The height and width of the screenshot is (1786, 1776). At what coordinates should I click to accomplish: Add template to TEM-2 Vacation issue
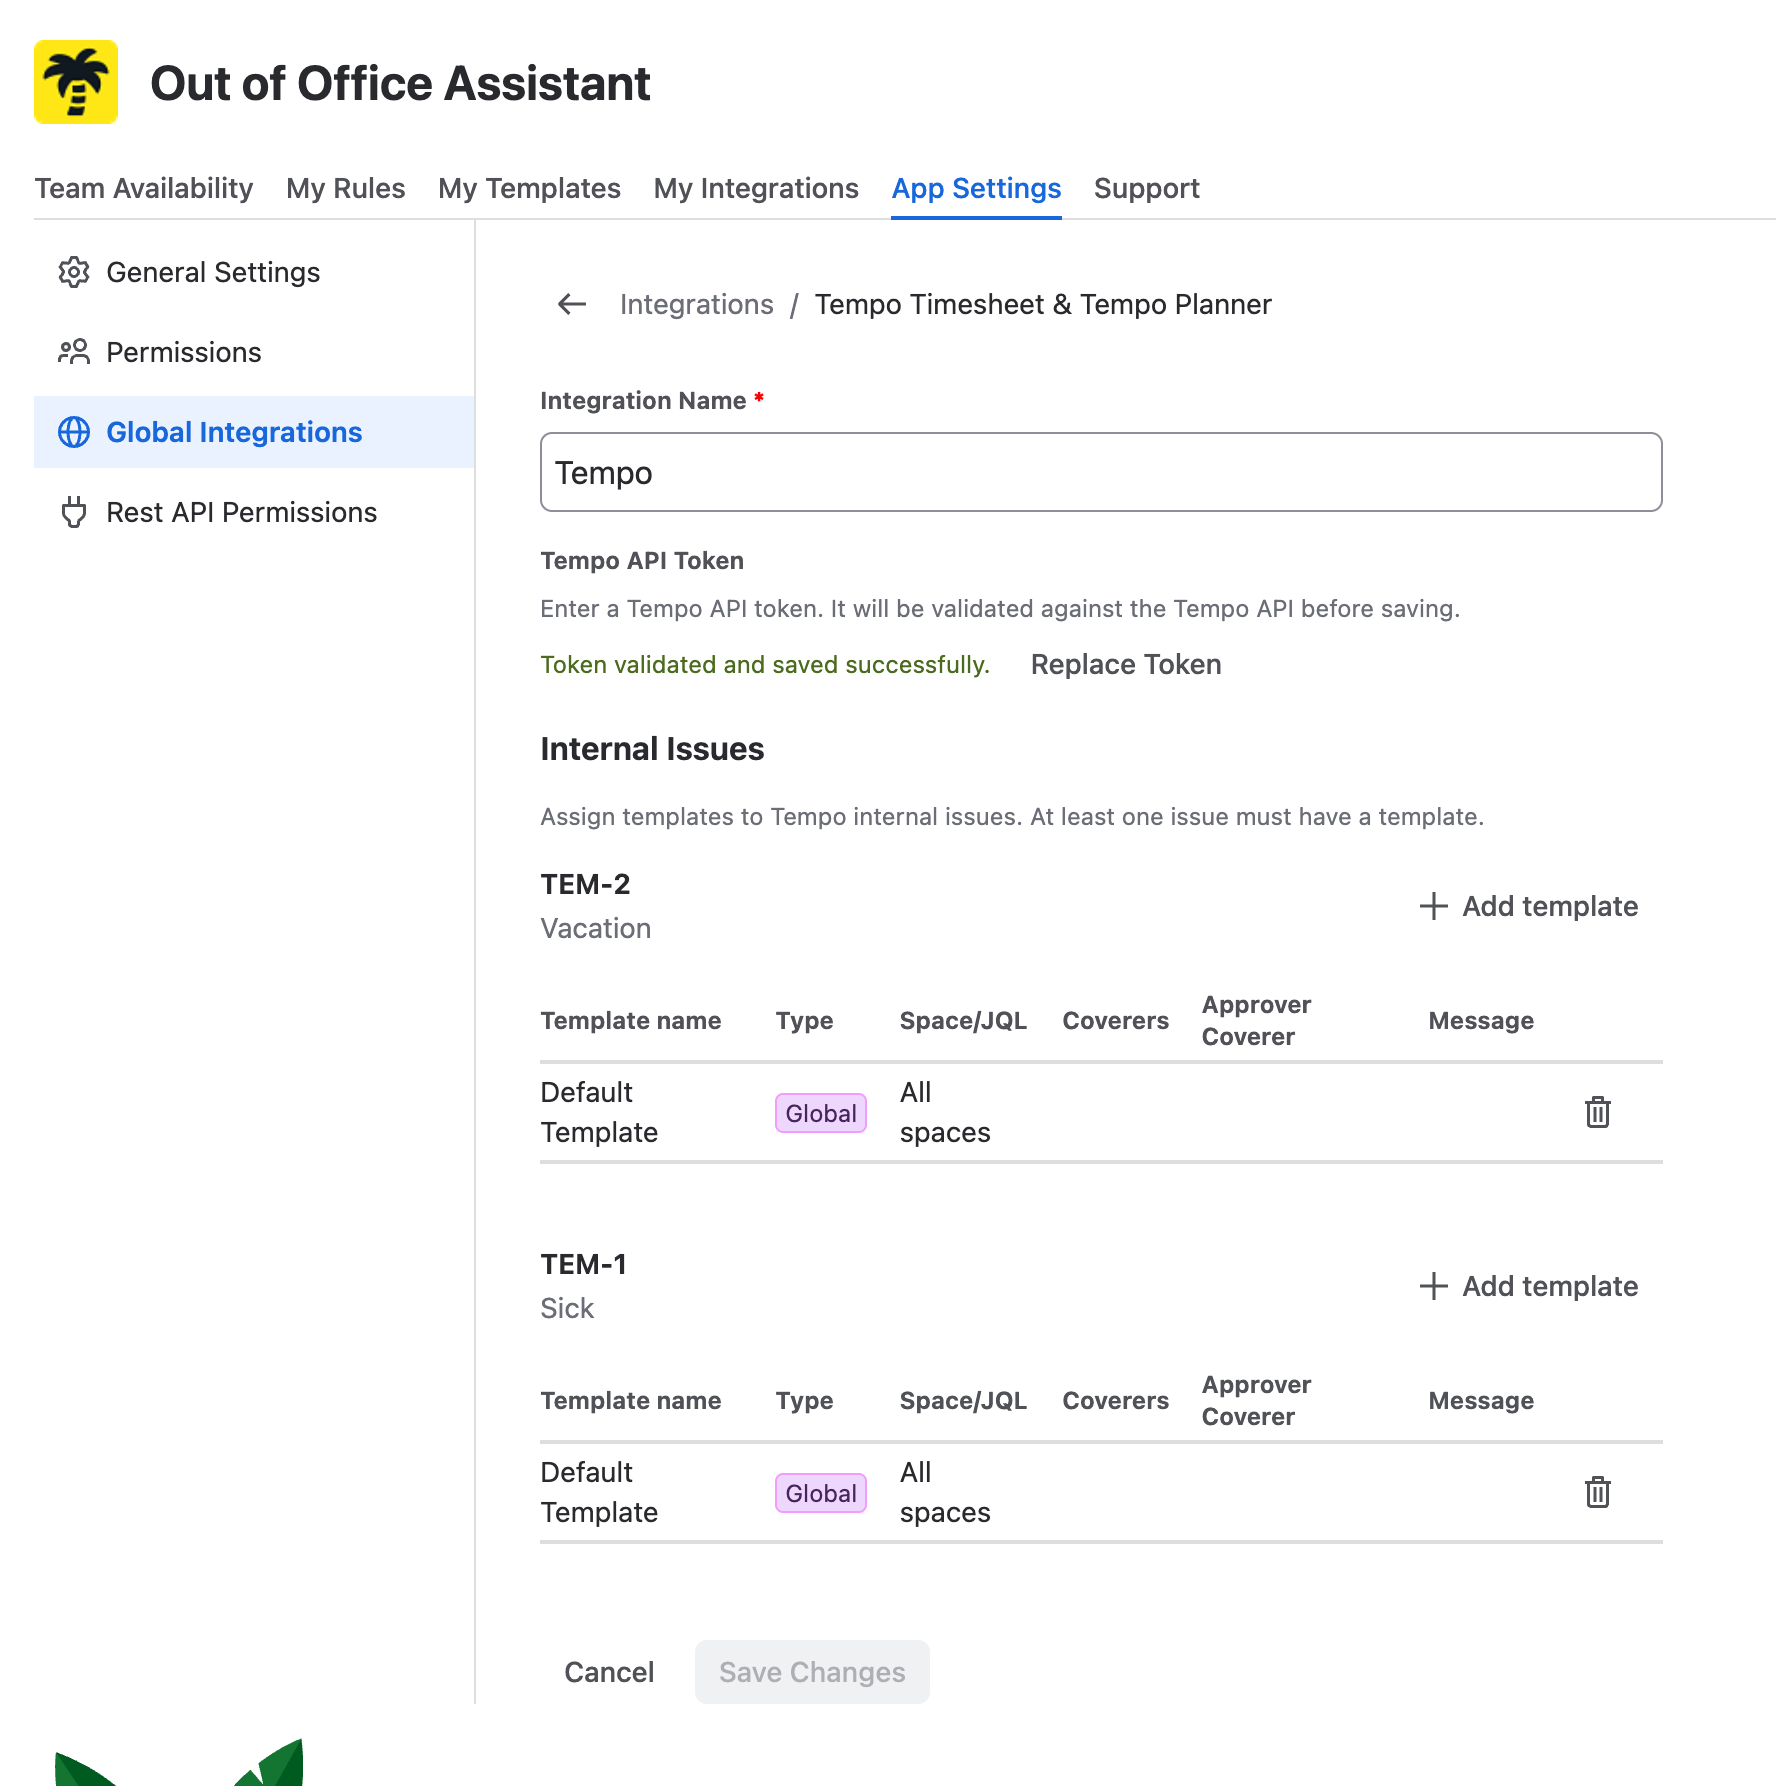(x=1529, y=906)
